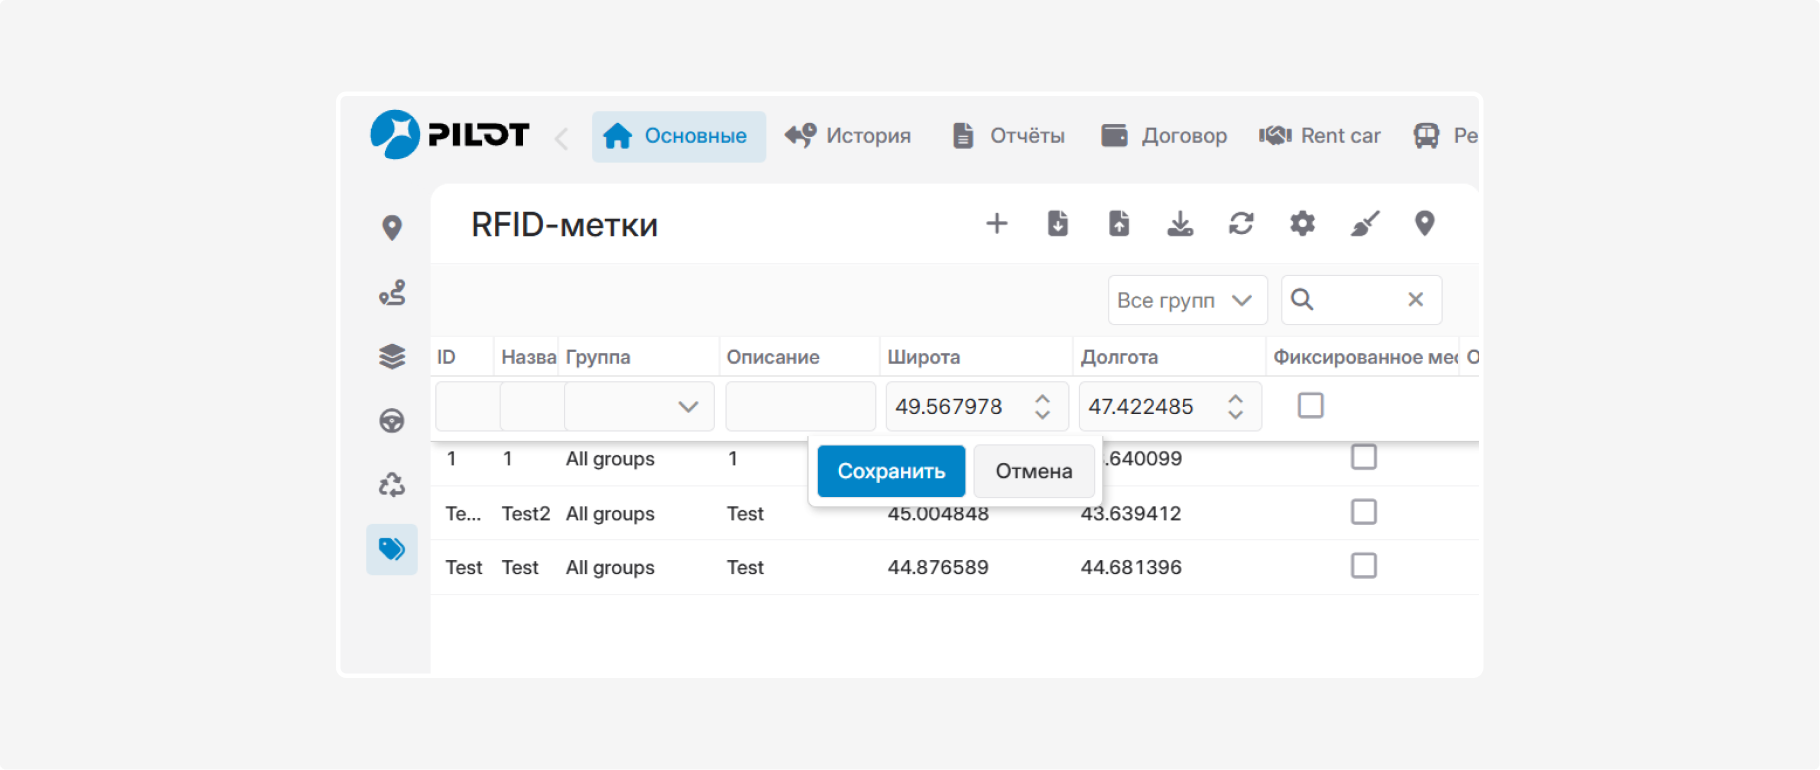The height and width of the screenshot is (770, 1820).
Task: Click the search field
Action: 1361,300
